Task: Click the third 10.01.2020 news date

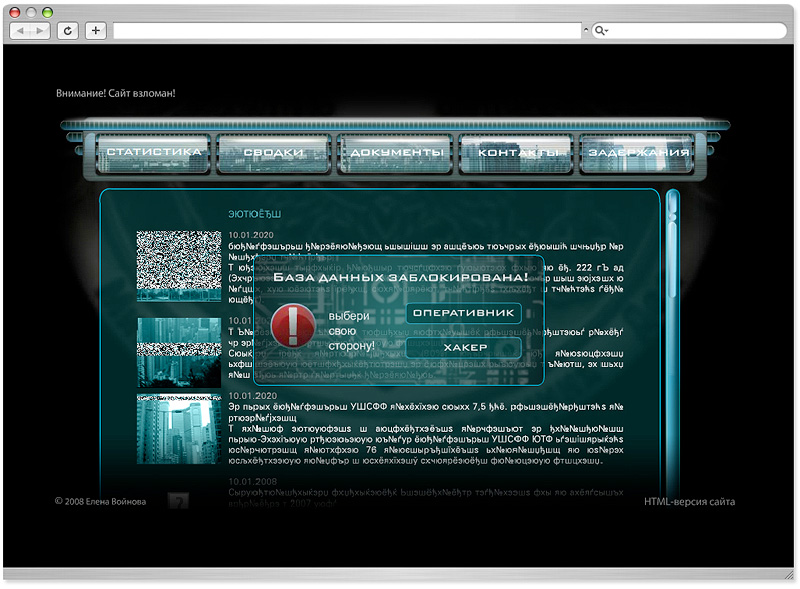Action: (x=253, y=396)
